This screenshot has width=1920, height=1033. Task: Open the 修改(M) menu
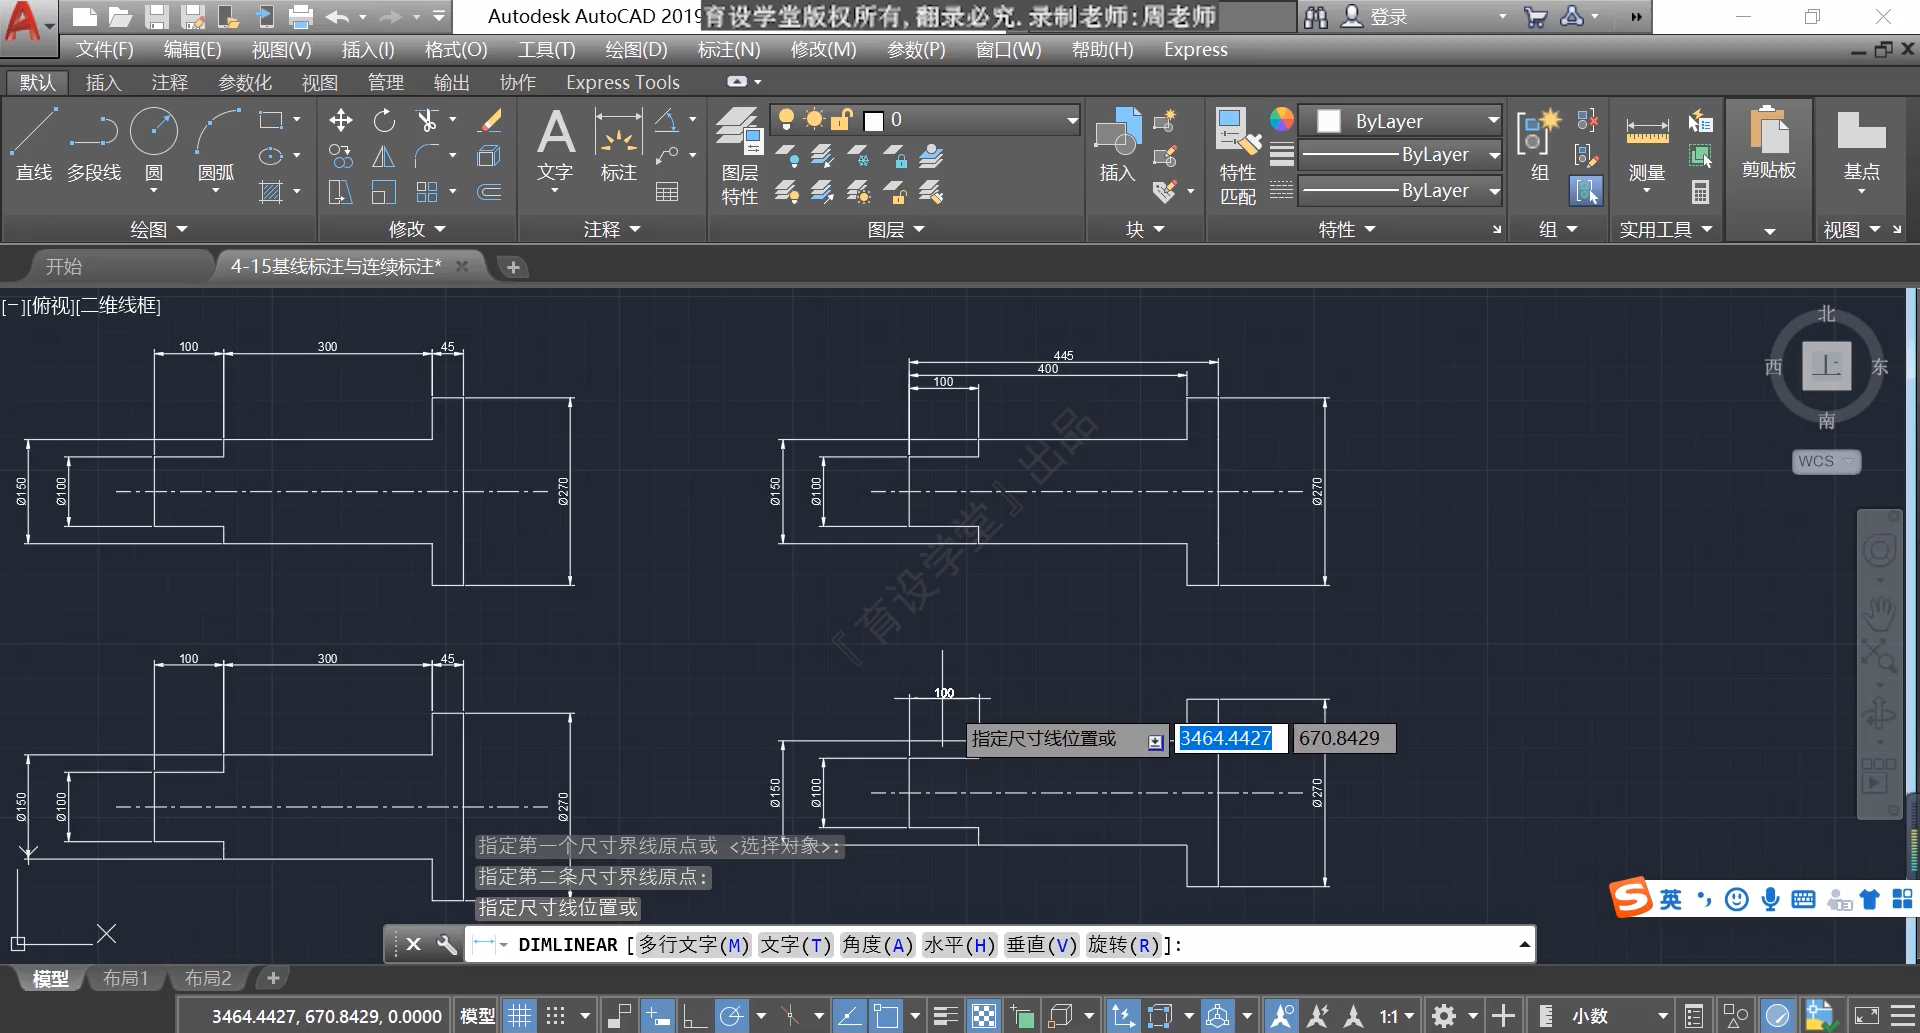pyautogui.click(x=823, y=49)
